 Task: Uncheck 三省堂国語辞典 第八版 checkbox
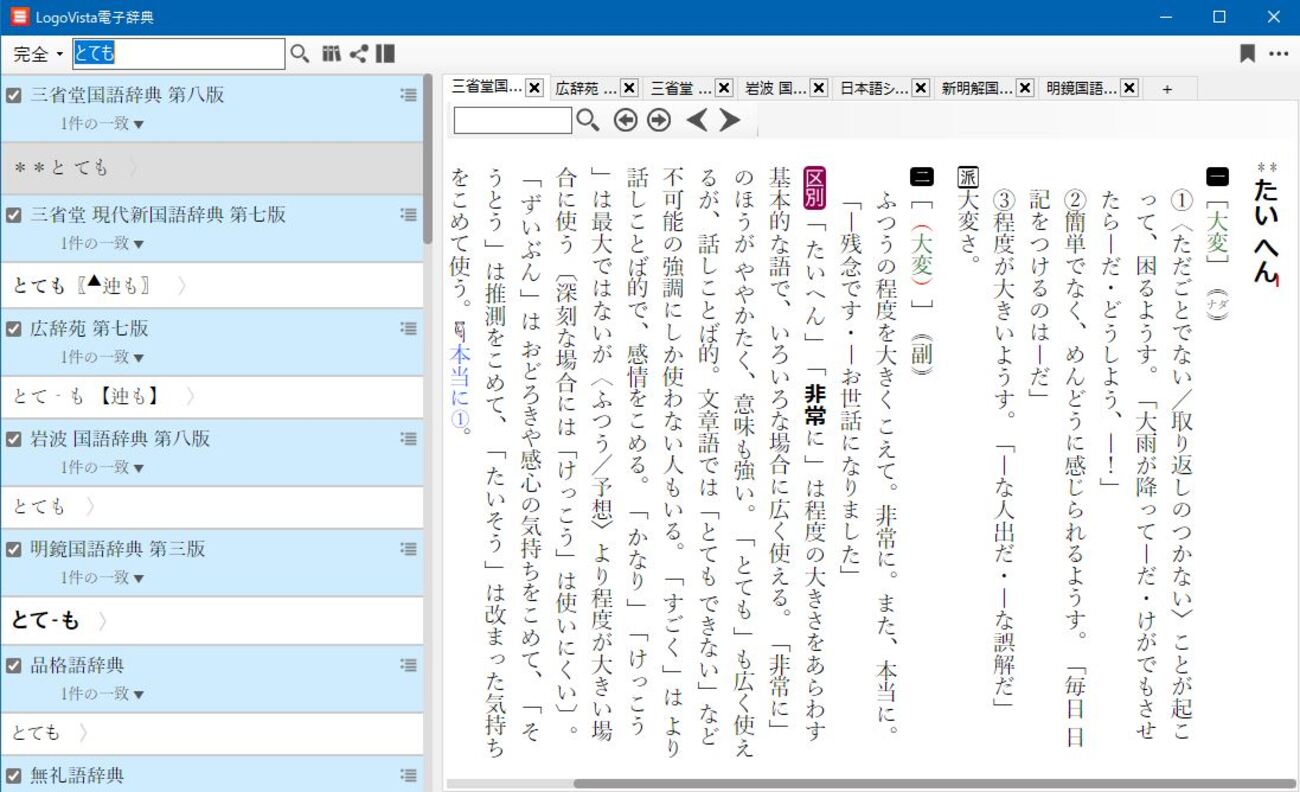14,95
